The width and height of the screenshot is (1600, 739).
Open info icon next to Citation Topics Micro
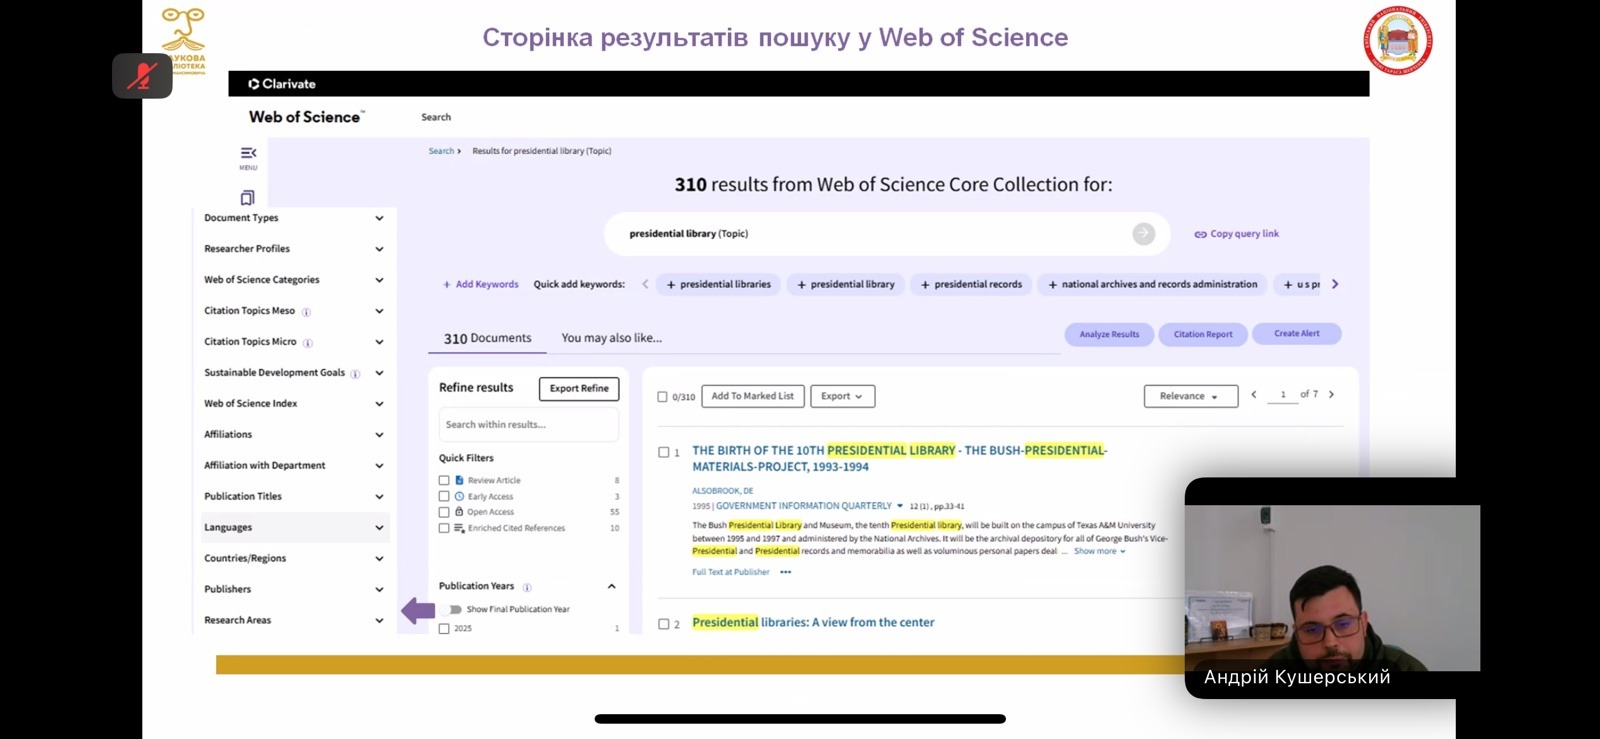pyautogui.click(x=308, y=343)
